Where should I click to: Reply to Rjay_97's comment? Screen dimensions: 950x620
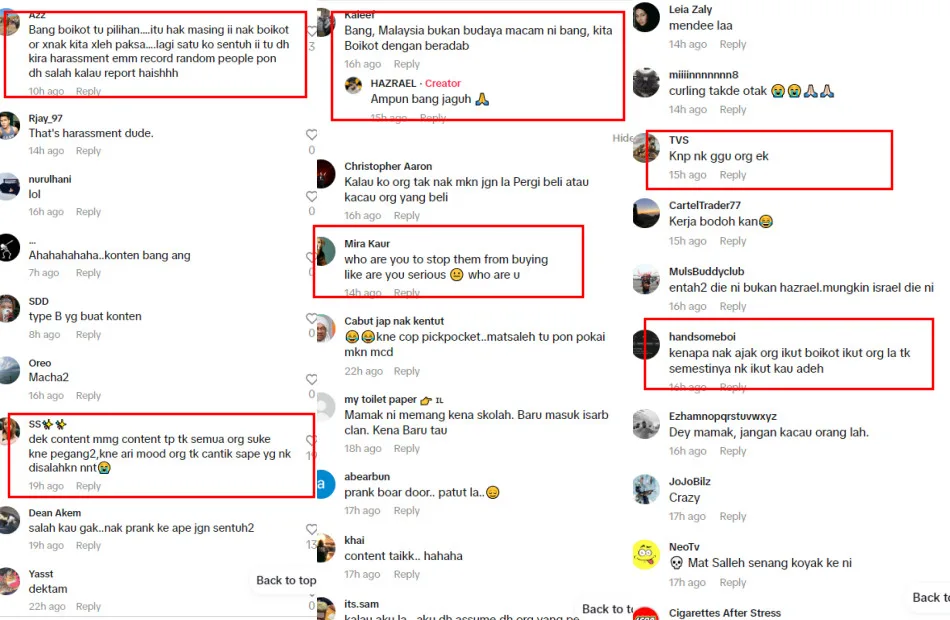pos(88,151)
